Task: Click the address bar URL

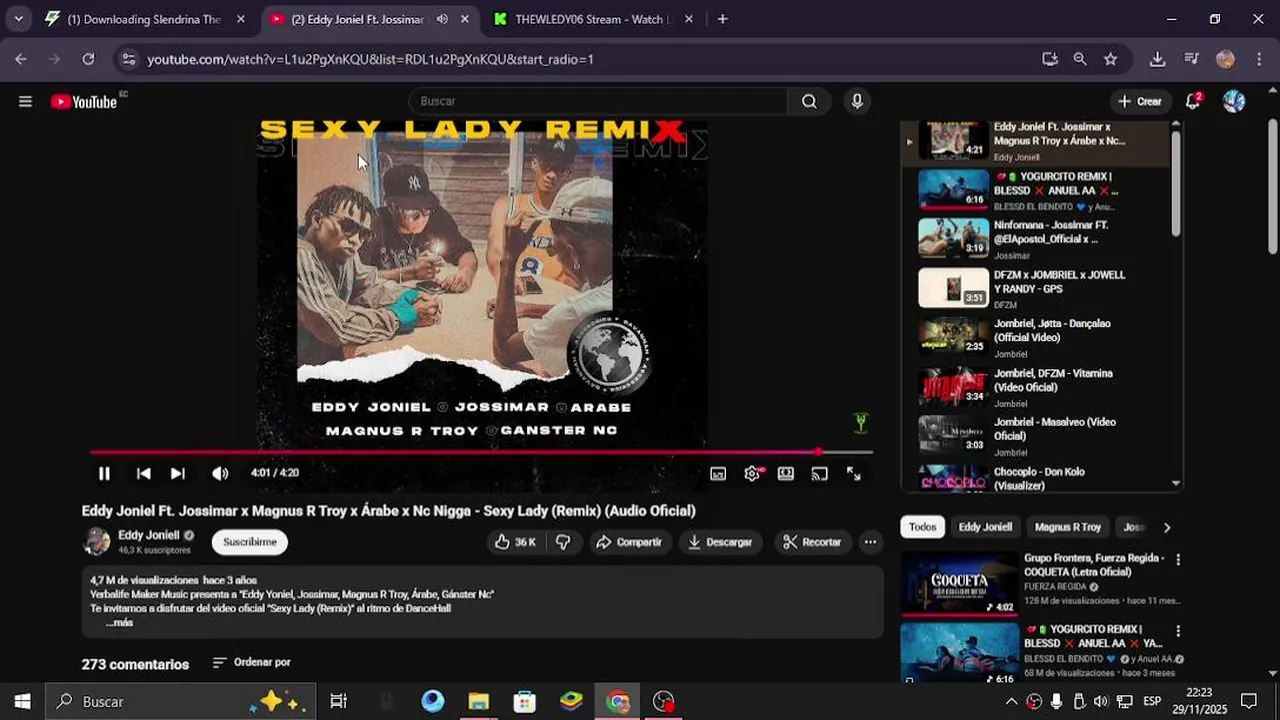Action: pyautogui.click(x=370, y=59)
